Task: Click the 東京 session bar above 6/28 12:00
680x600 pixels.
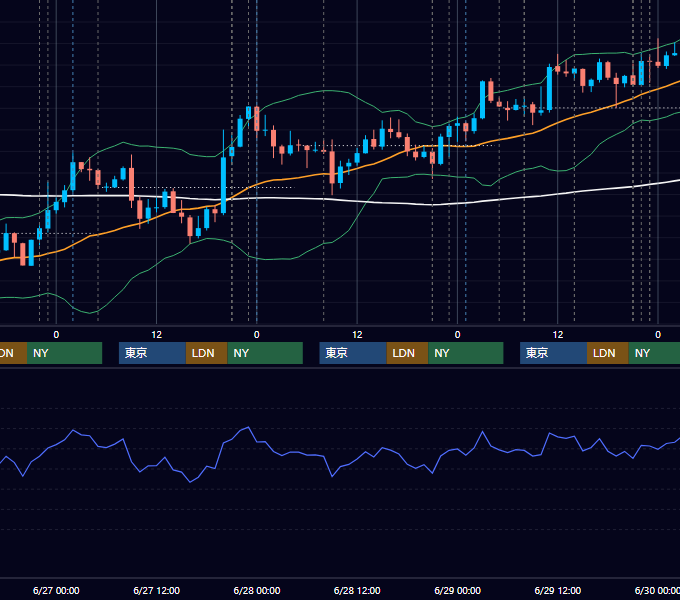Action: pyautogui.click(x=353, y=353)
